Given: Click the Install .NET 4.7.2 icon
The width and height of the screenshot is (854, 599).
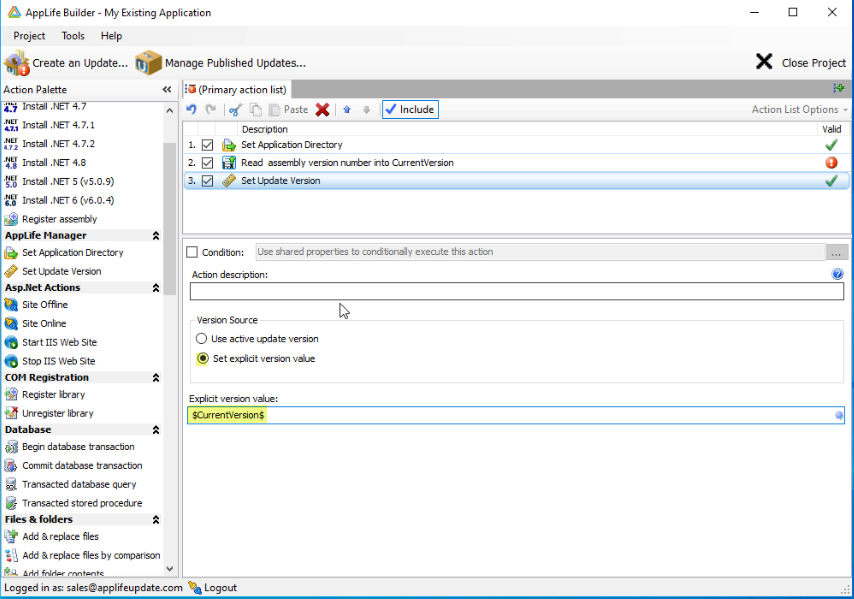Looking at the screenshot, I should pyautogui.click(x=11, y=144).
